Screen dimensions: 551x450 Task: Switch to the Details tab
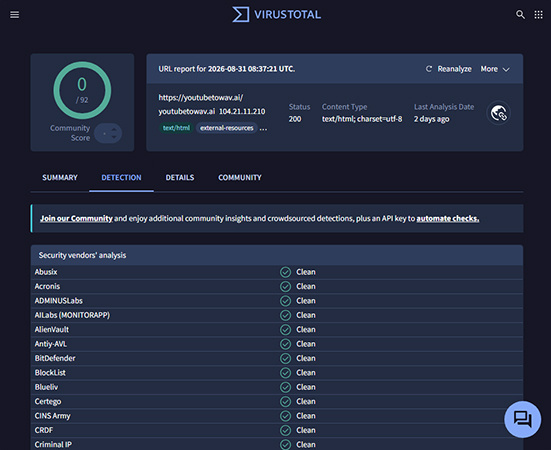click(x=180, y=177)
